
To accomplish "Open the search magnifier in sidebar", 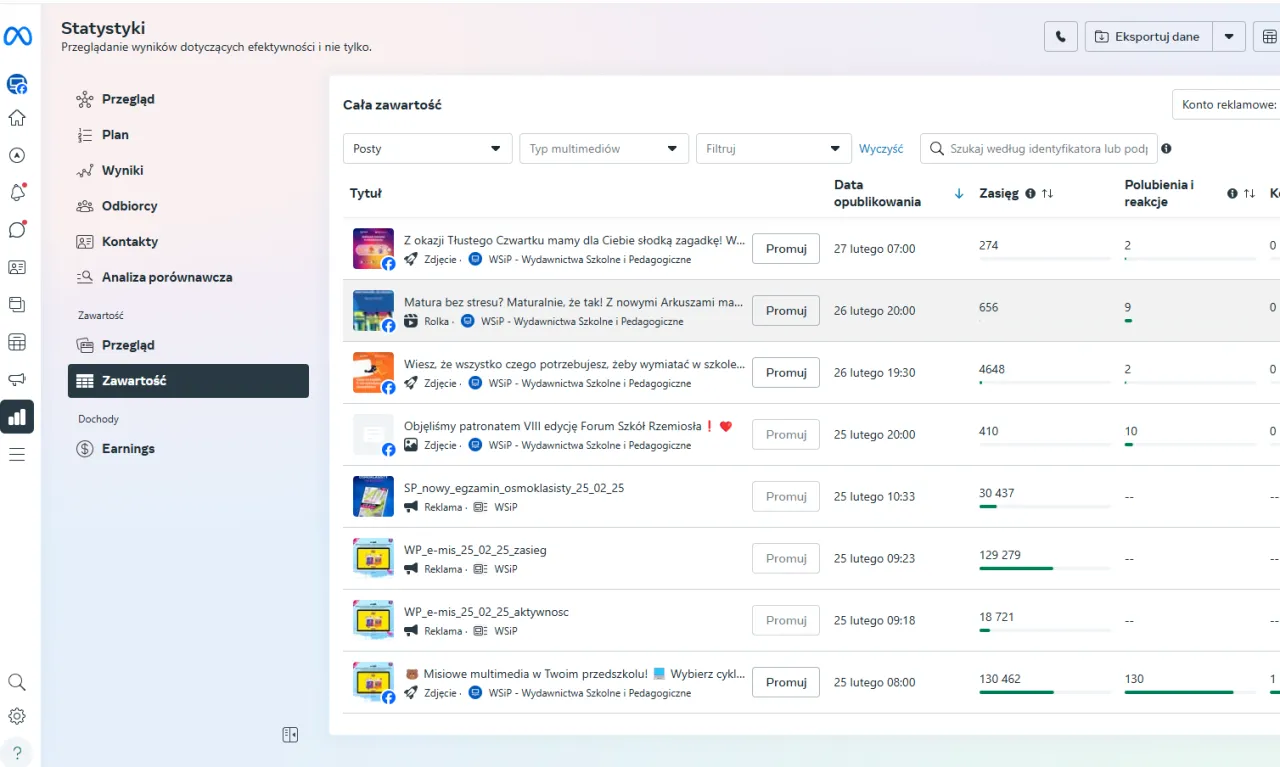I will [17, 682].
